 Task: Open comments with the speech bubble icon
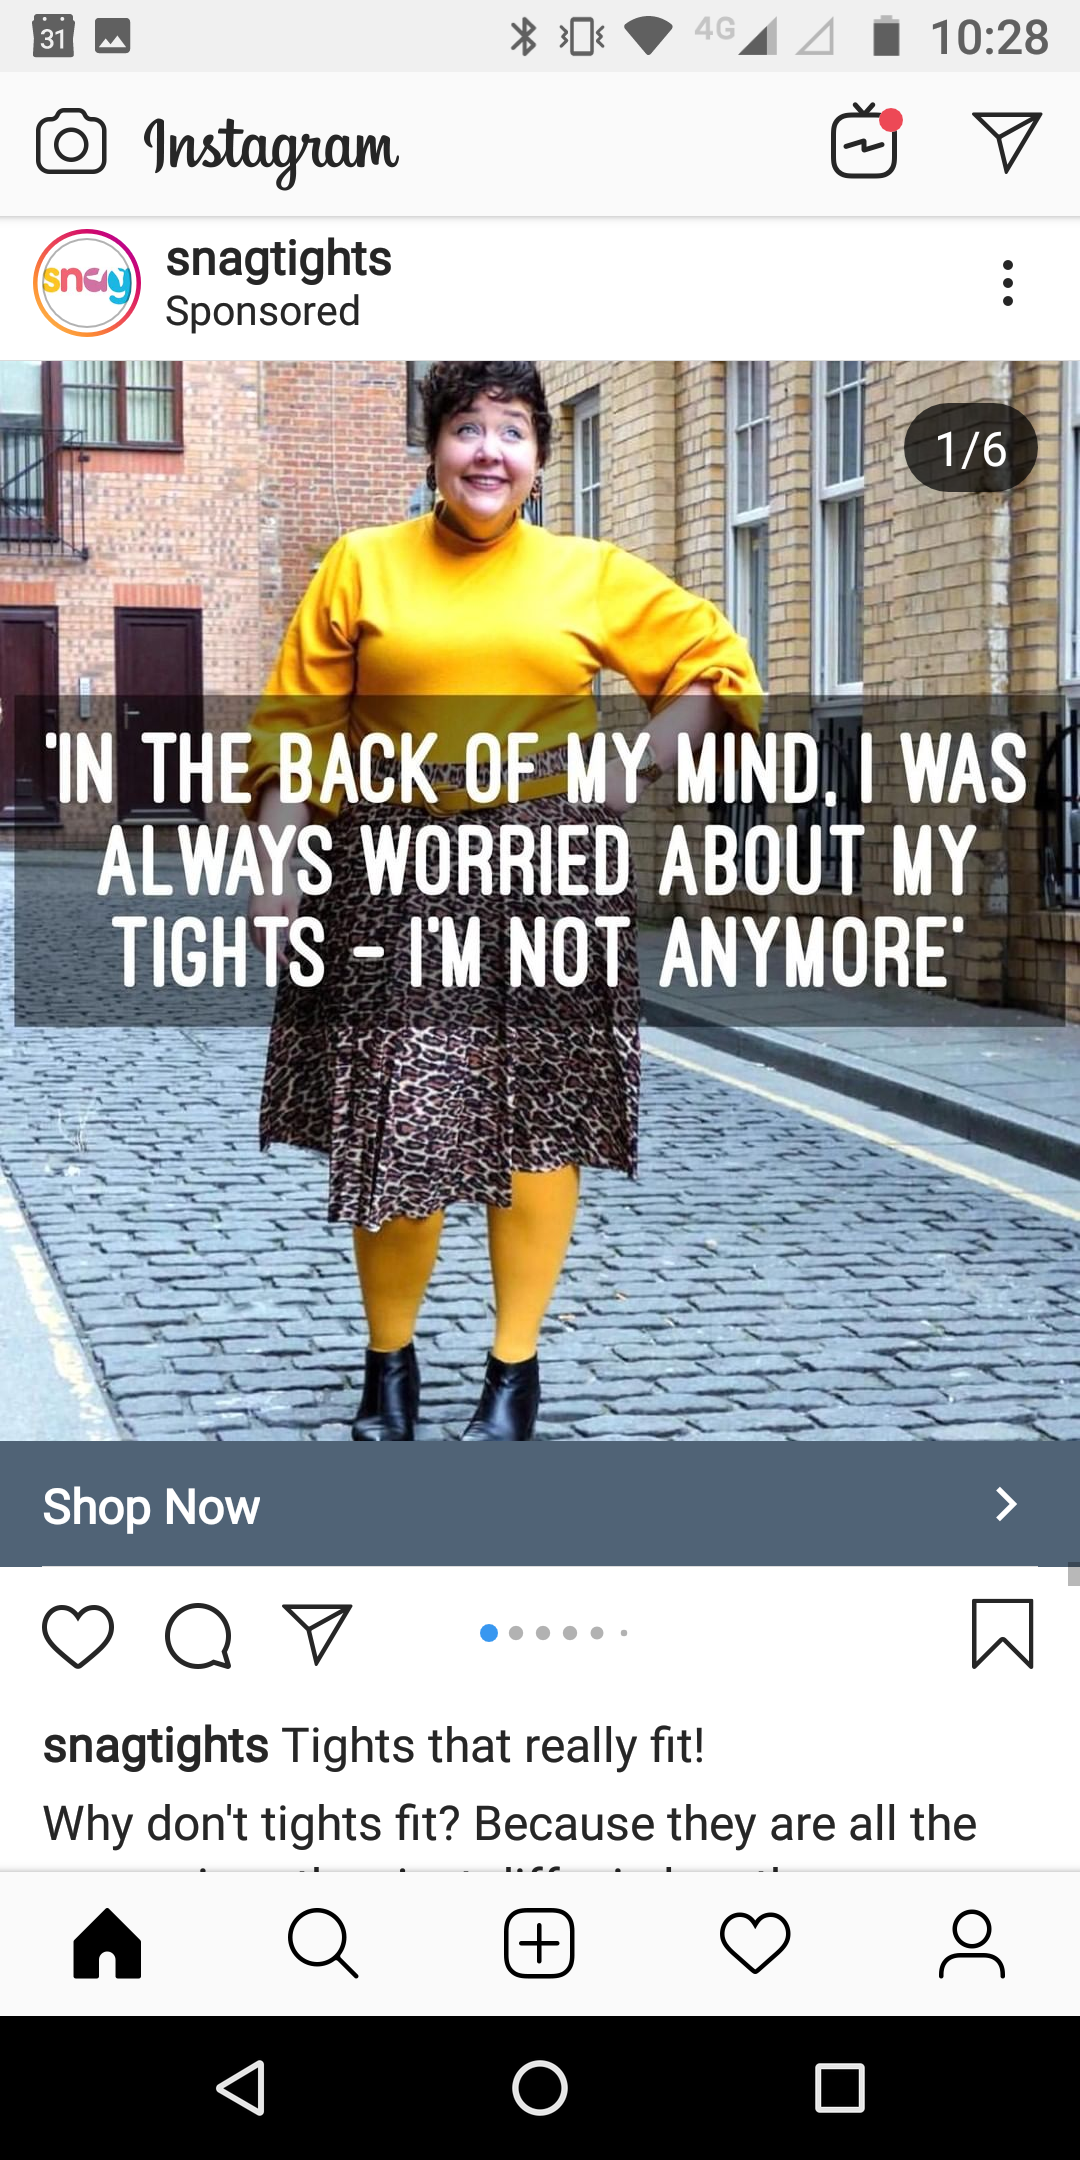[x=199, y=1636]
